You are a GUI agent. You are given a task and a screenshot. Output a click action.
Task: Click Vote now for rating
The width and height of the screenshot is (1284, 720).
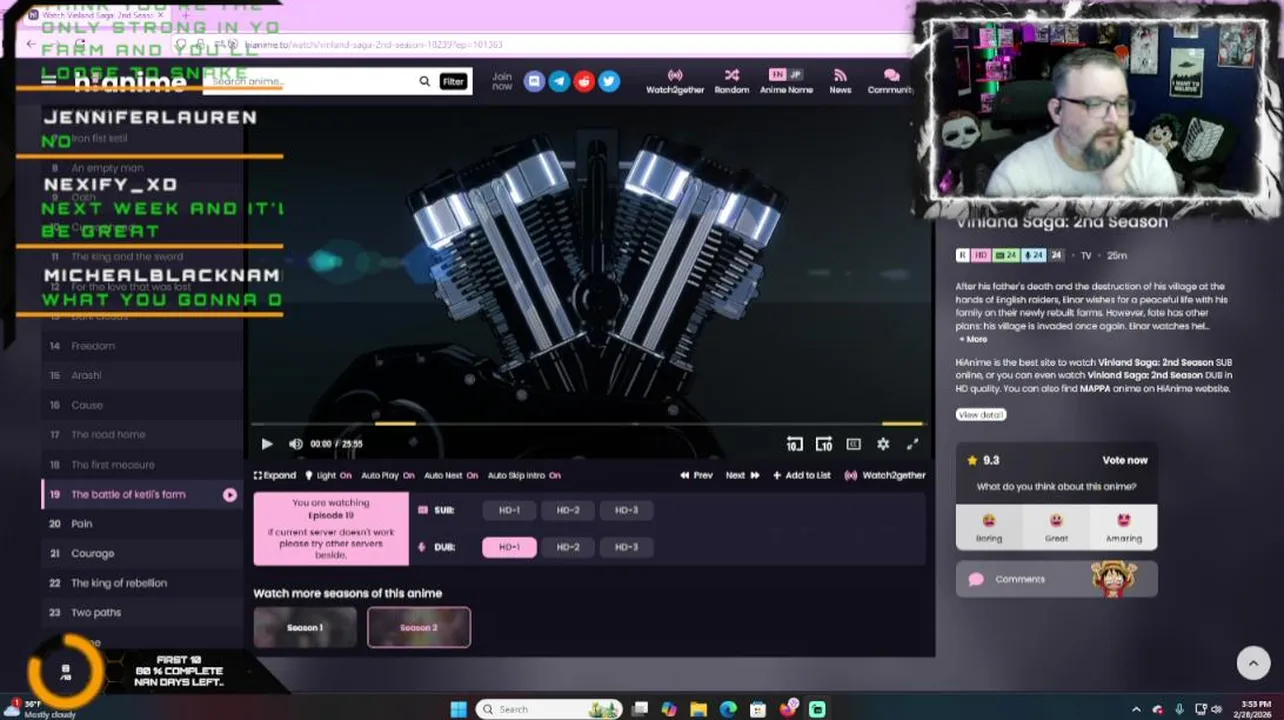click(x=1125, y=460)
